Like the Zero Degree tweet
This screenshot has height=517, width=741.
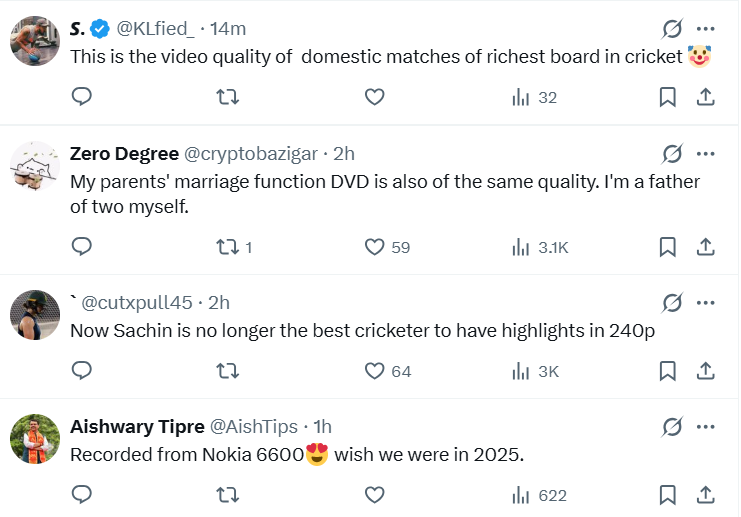point(375,246)
